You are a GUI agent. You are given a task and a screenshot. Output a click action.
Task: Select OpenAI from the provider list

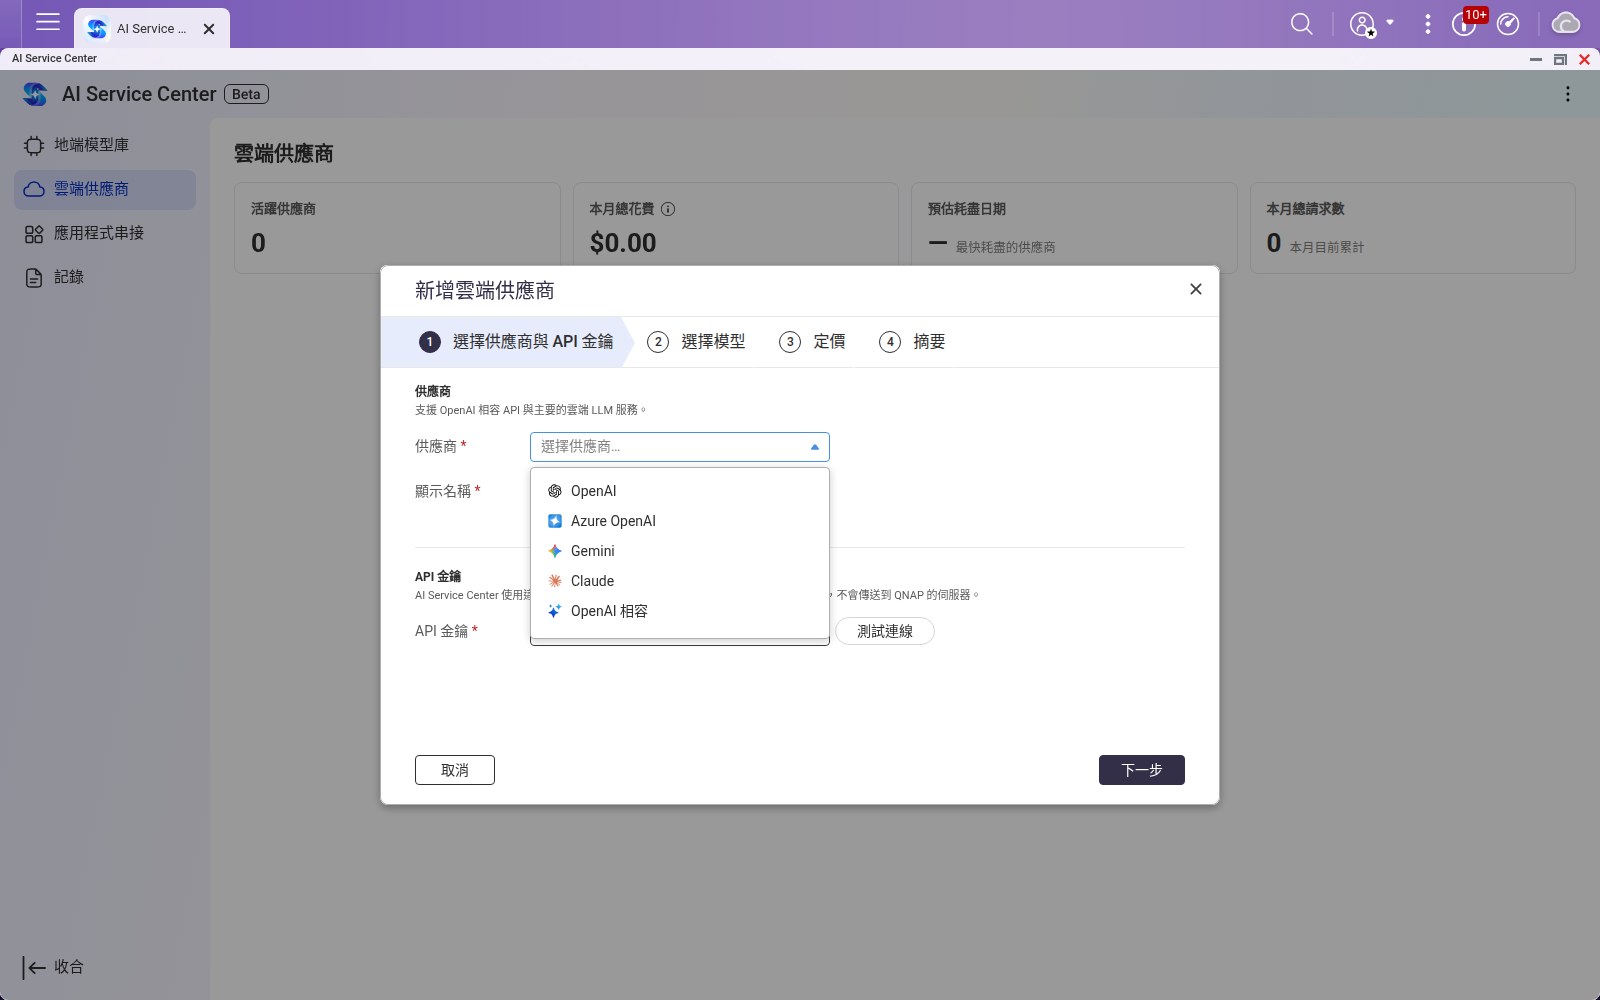pos(680,491)
